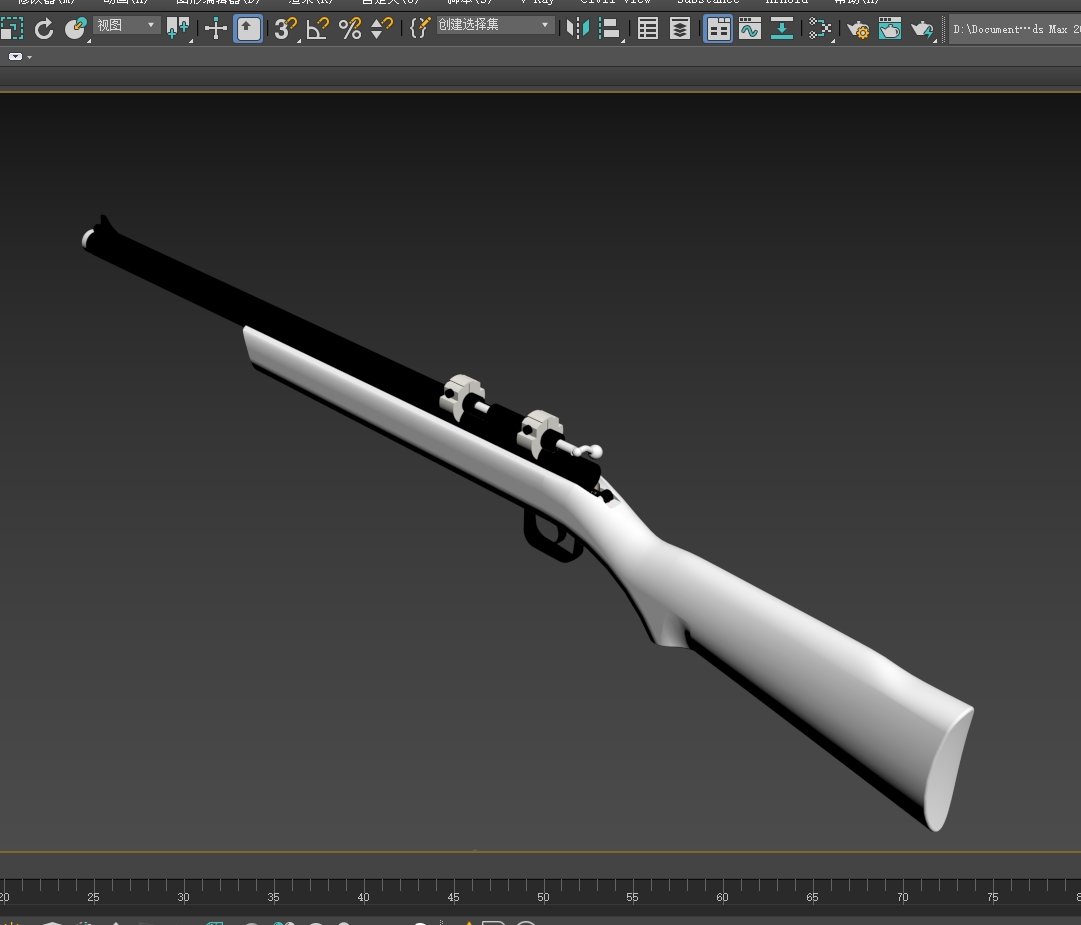Open the Schematic View

(x=782, y=29)
